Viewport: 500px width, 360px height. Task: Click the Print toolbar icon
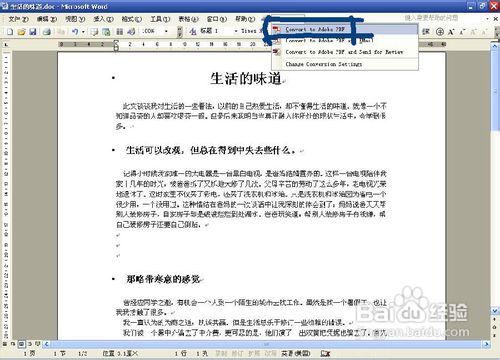47,32
